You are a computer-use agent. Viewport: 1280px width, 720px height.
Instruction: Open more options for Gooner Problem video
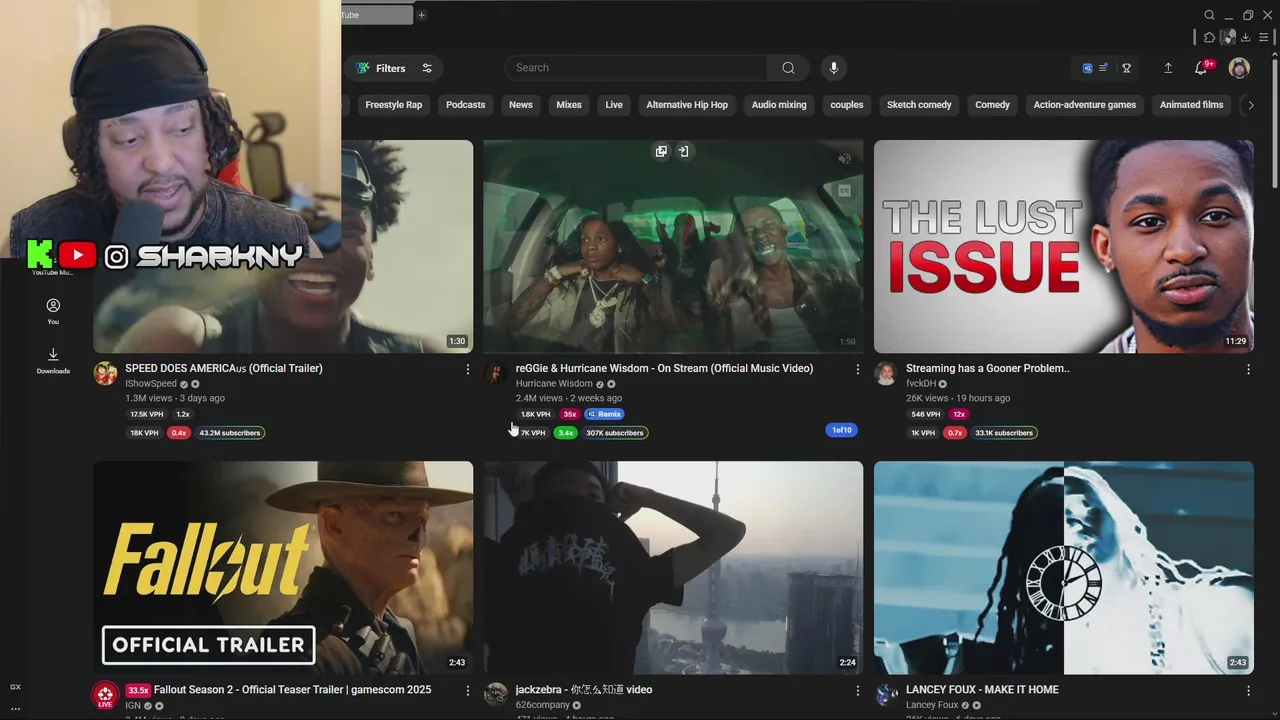(1248, 369)
